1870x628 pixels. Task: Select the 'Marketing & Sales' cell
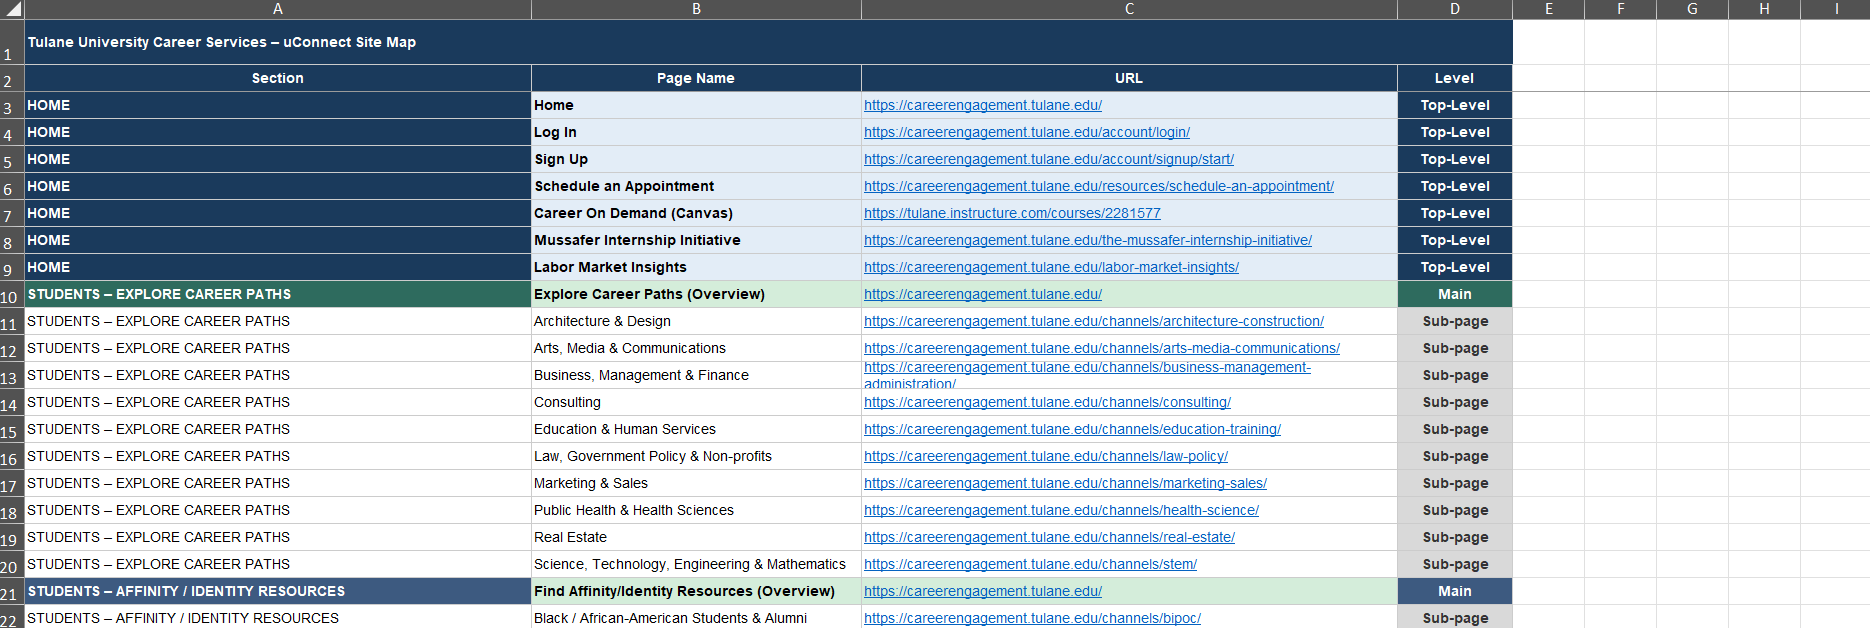click(696, 483)
